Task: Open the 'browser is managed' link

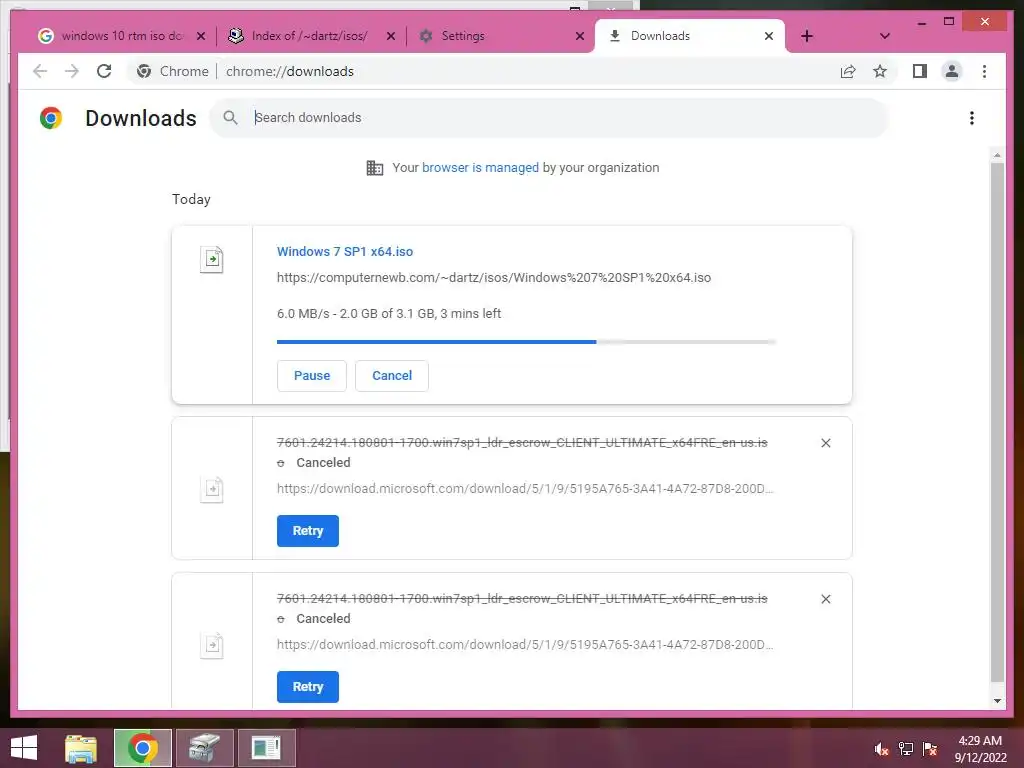Action: coord(480,168)
